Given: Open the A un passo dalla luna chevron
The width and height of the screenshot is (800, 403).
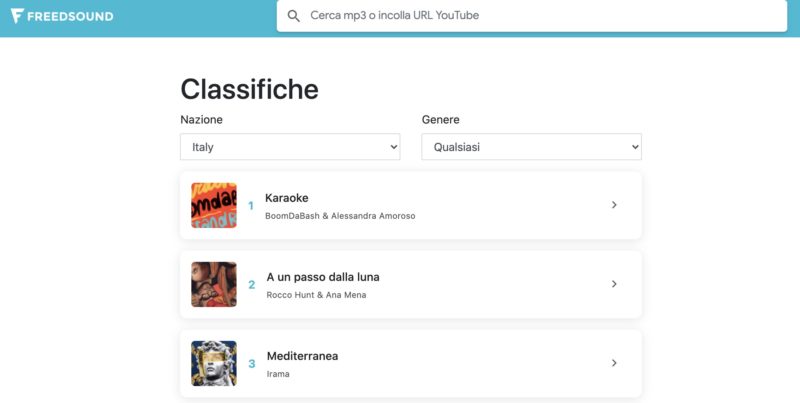Looking at the screenshot, I should (x=614, y=284).
